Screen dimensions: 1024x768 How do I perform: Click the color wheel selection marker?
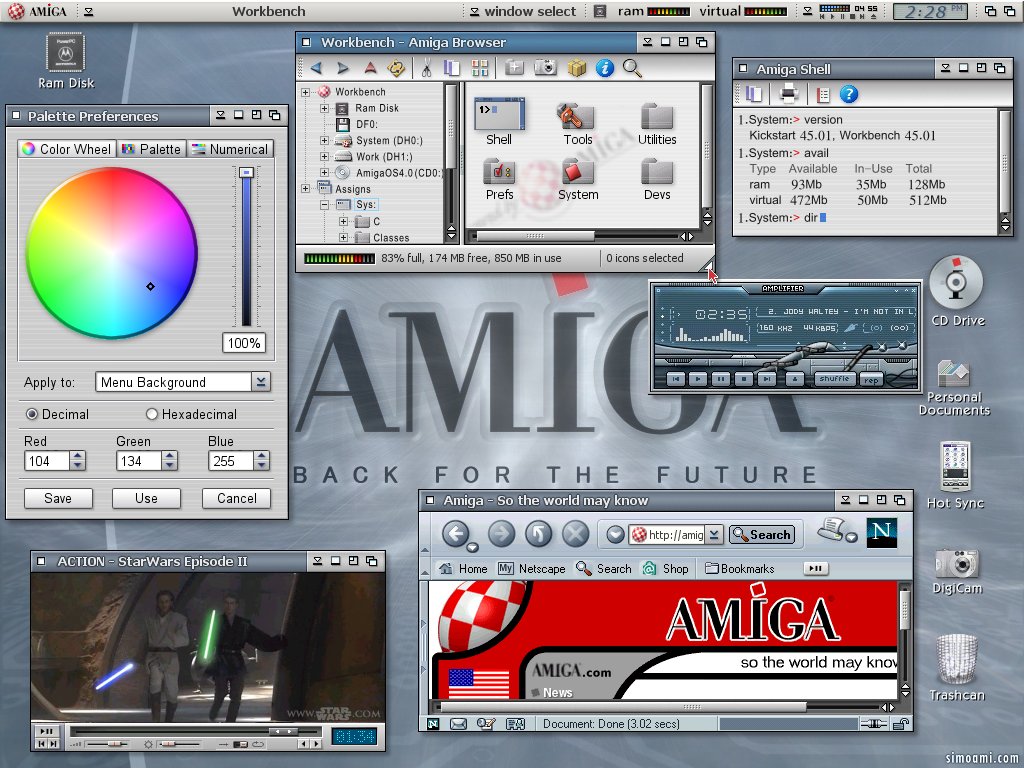click(150, 286)
